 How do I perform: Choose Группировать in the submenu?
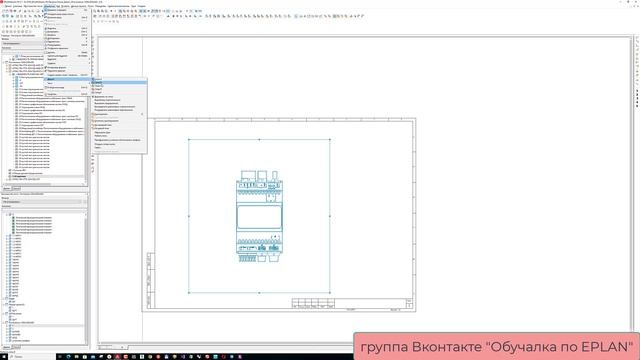[119, 114]
